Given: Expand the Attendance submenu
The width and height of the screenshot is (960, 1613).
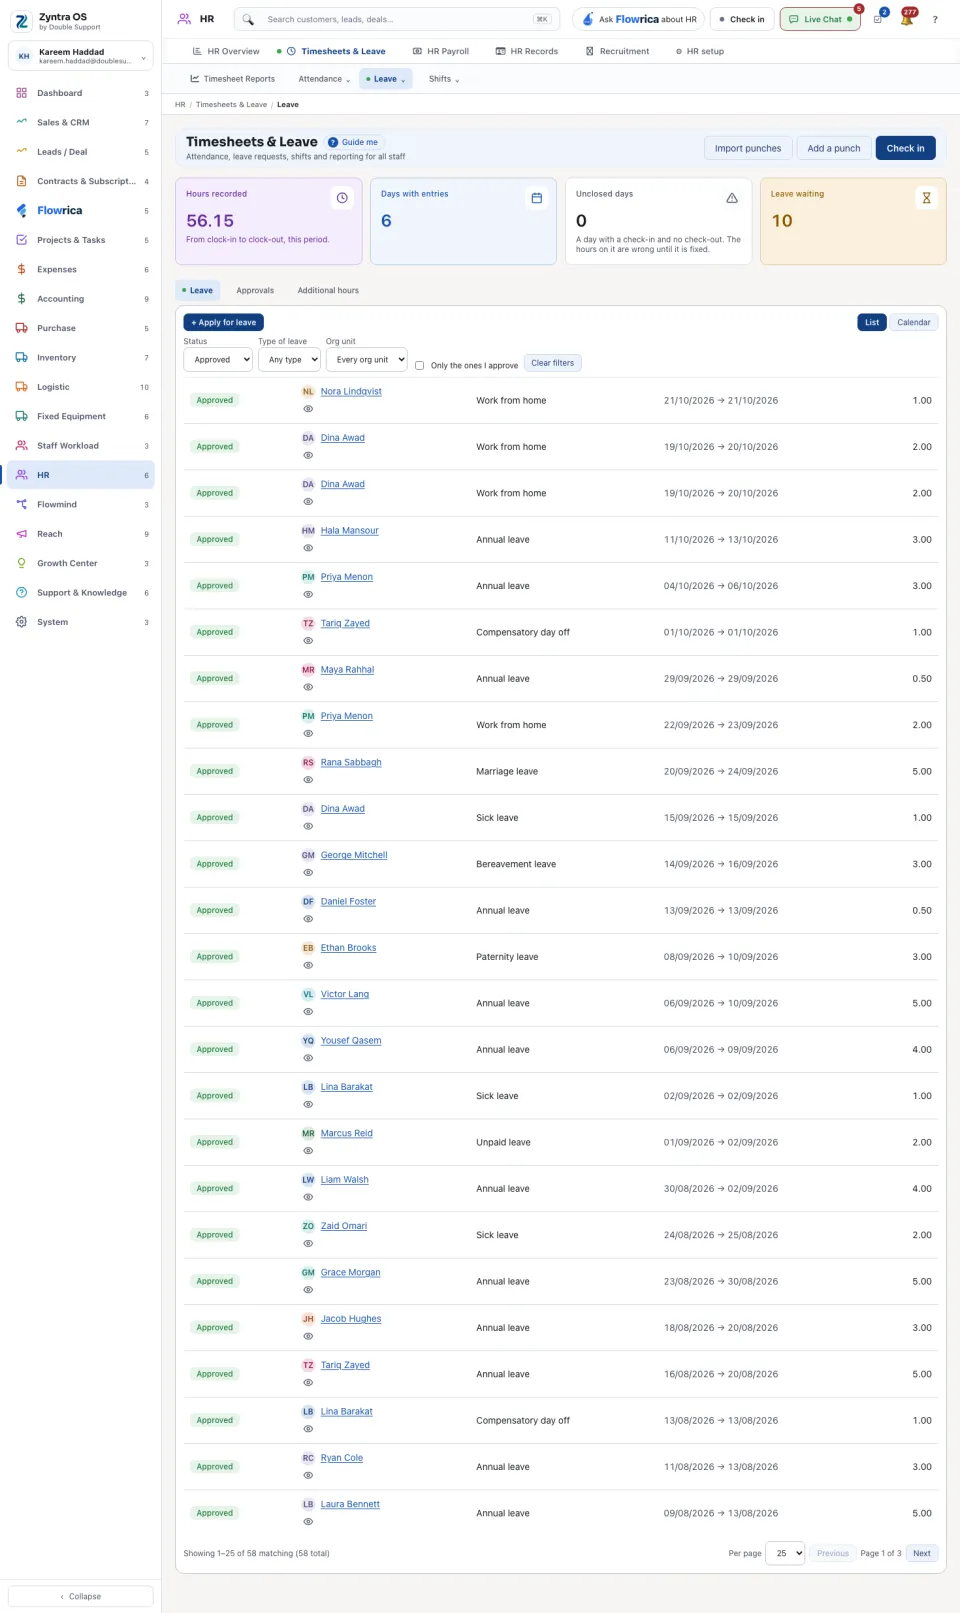Looking at the screenshot, I should (324, 79).
